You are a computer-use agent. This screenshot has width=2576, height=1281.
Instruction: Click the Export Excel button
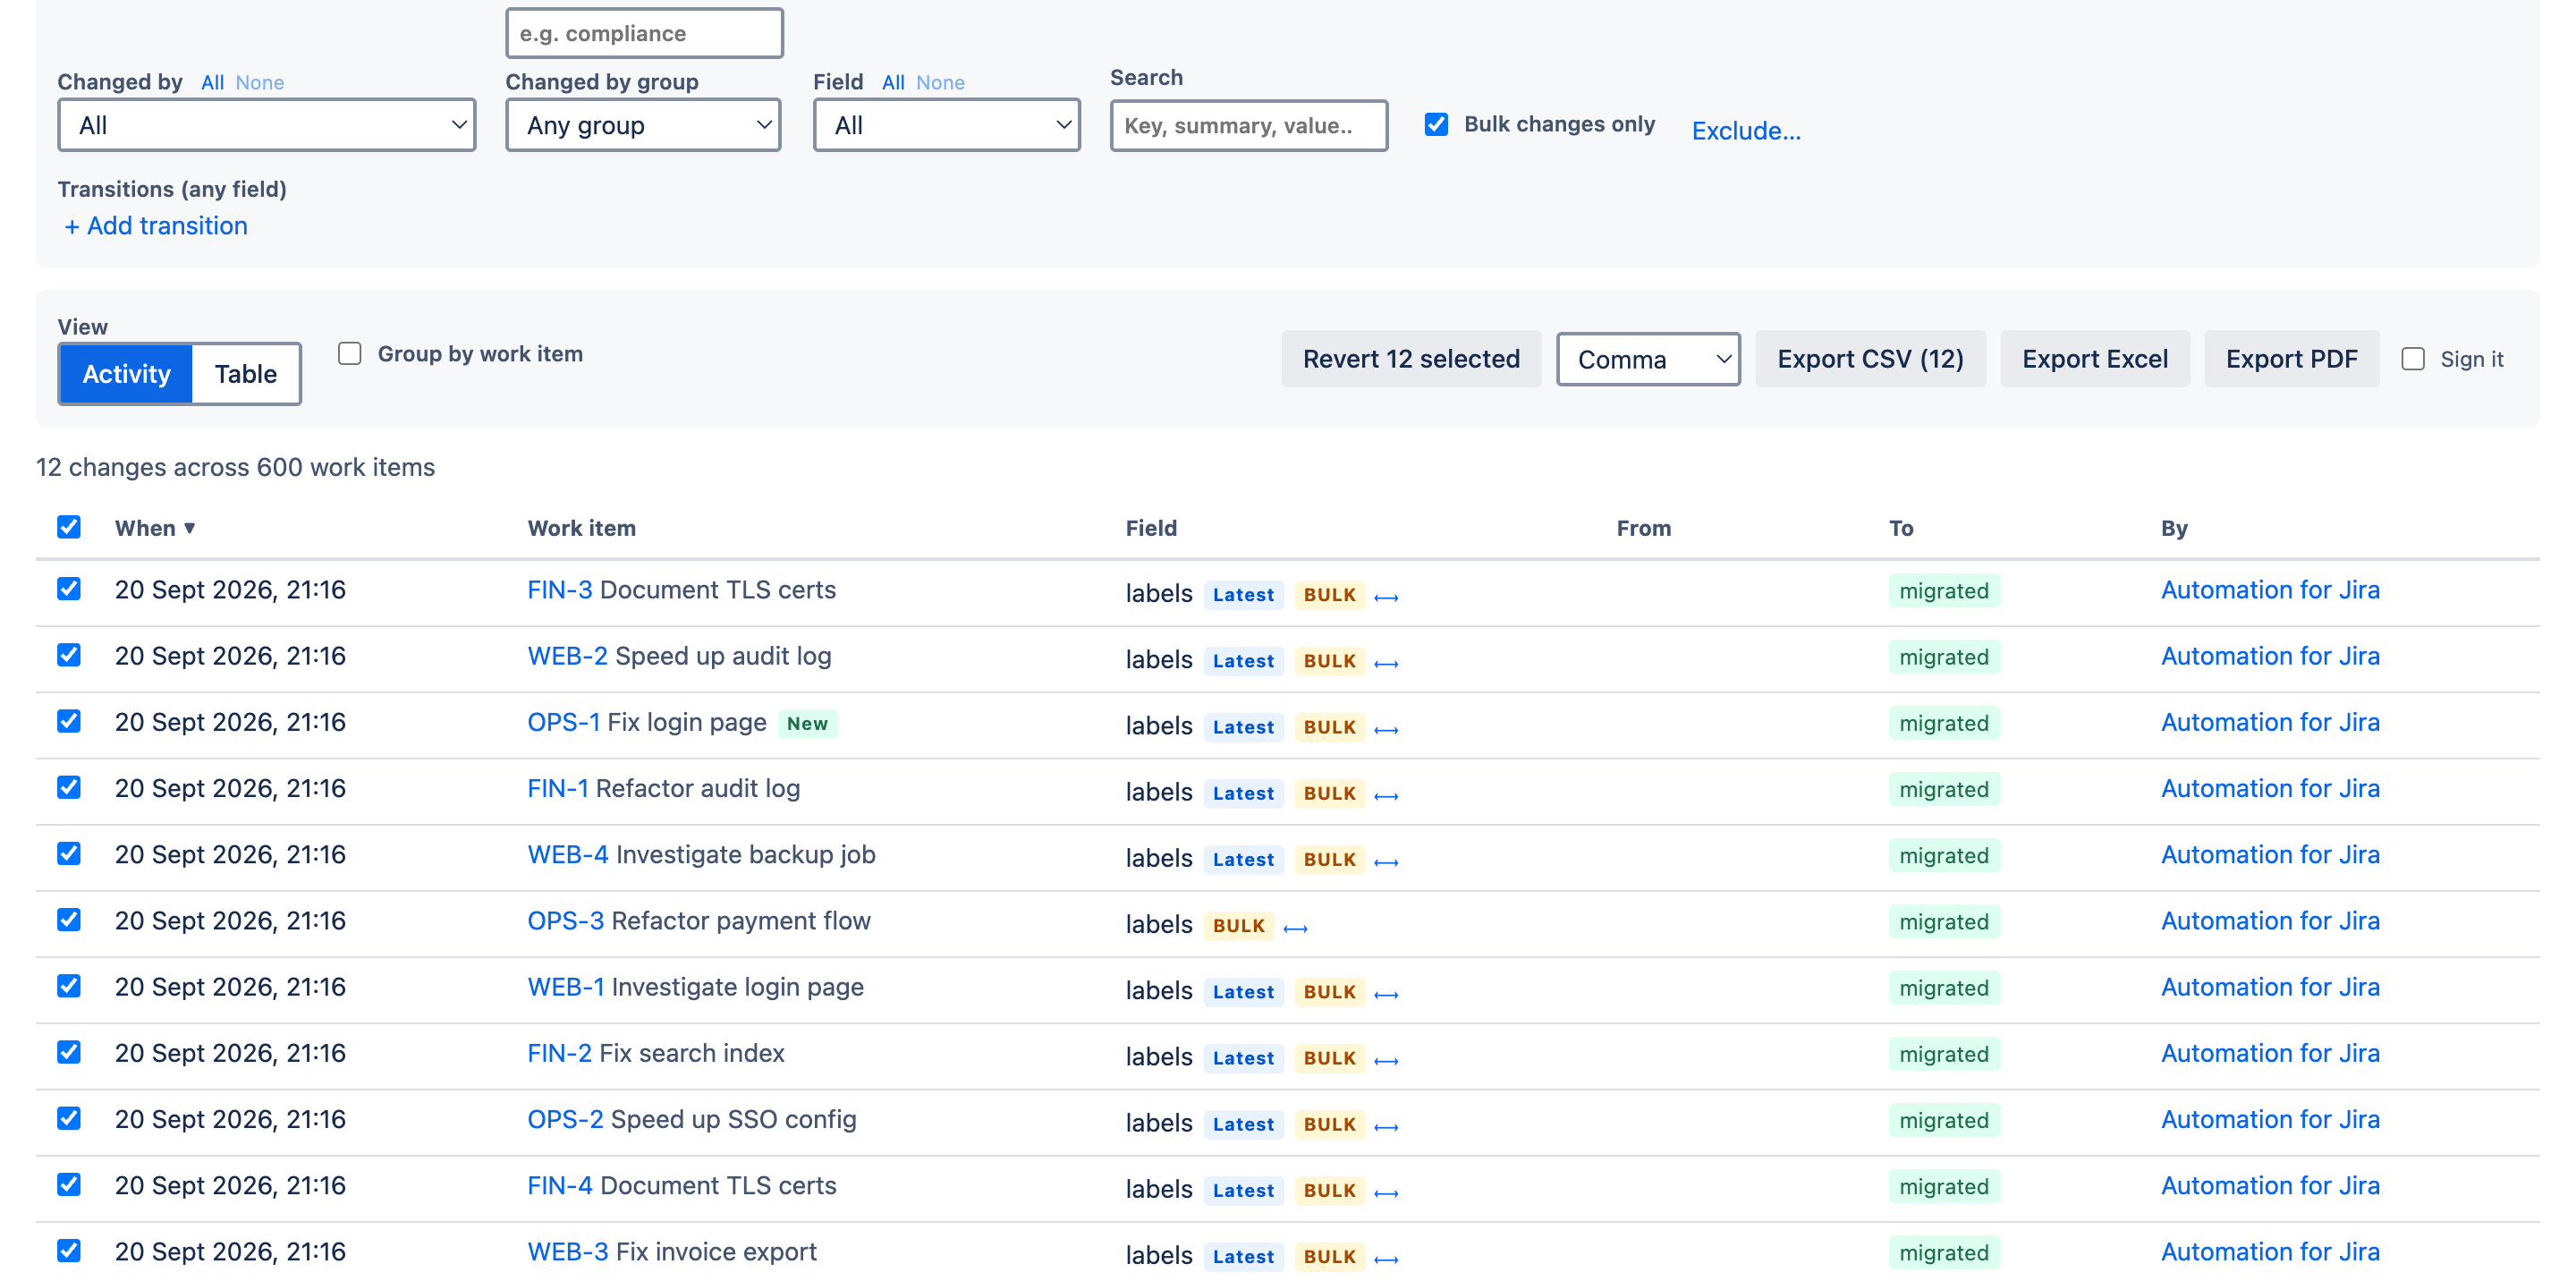(2094, 359)
